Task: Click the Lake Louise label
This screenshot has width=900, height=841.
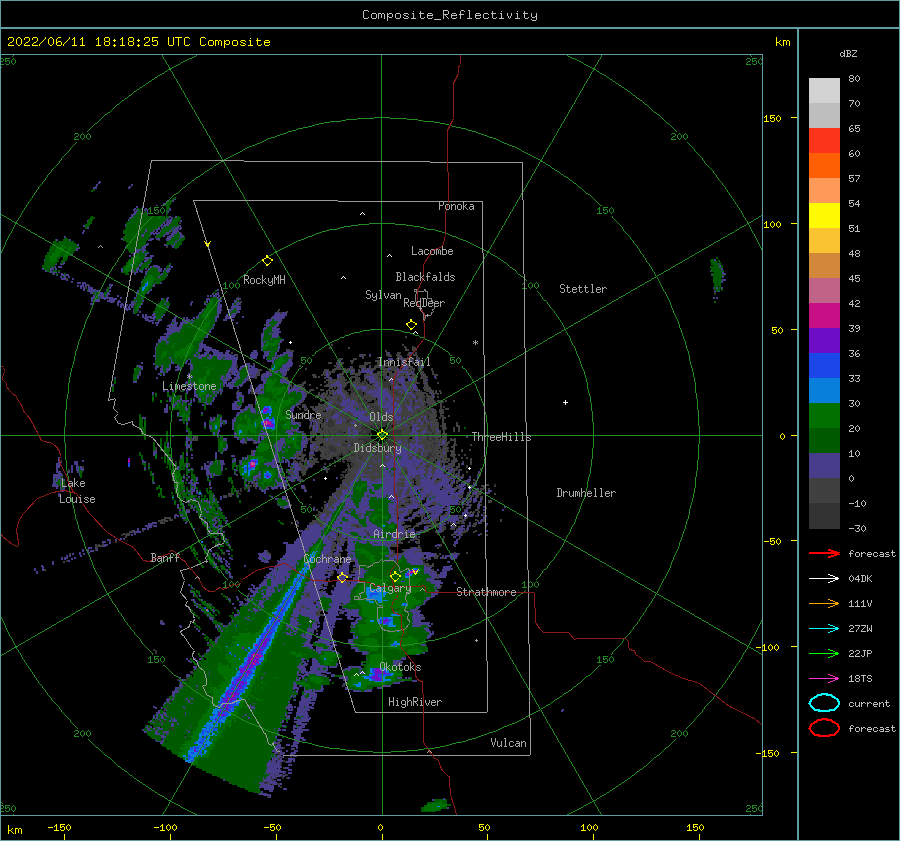Action: click(x=77, y=491)
